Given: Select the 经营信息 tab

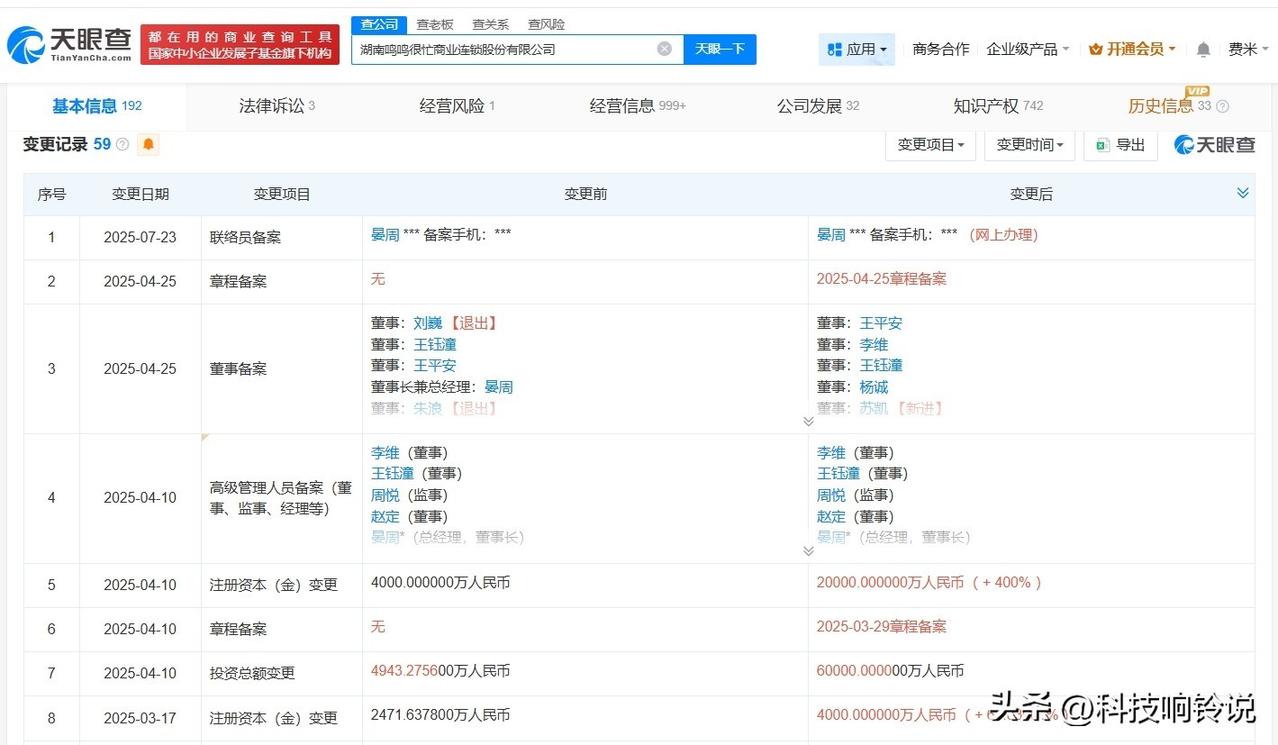Looking at the screenshot, I should click(638, 106).
